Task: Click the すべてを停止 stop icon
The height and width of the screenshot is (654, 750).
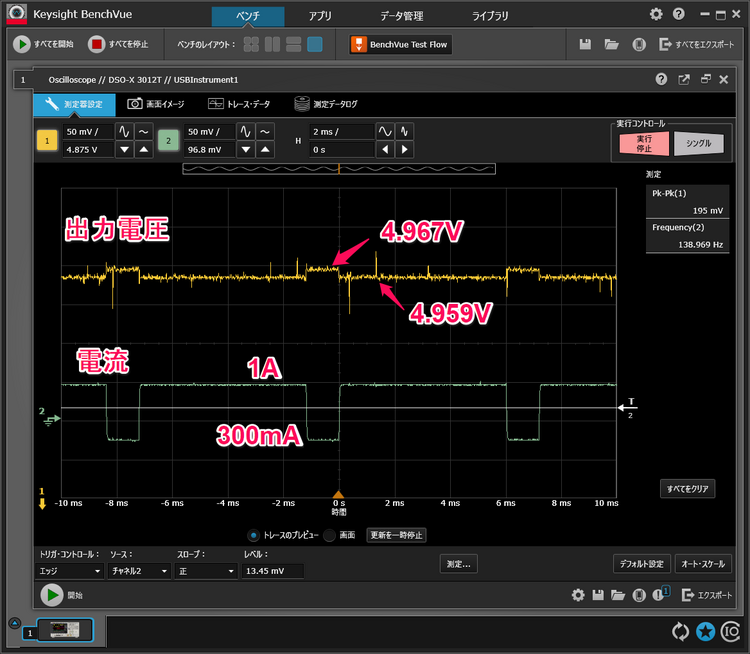Action: [x=97, y=44]
